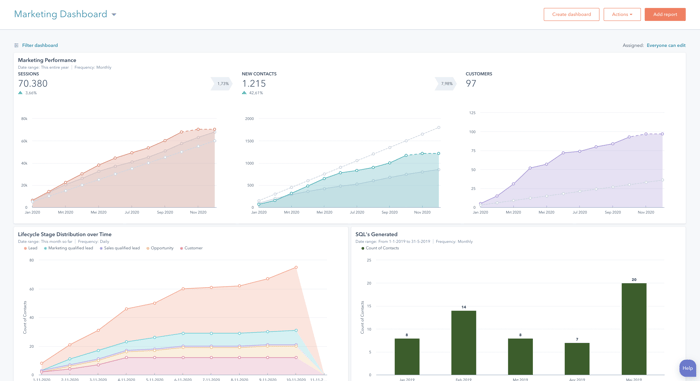Click the CUSTOMERS metric label
The height and width of the screenshot is (381, 700).
pos(479,74)
